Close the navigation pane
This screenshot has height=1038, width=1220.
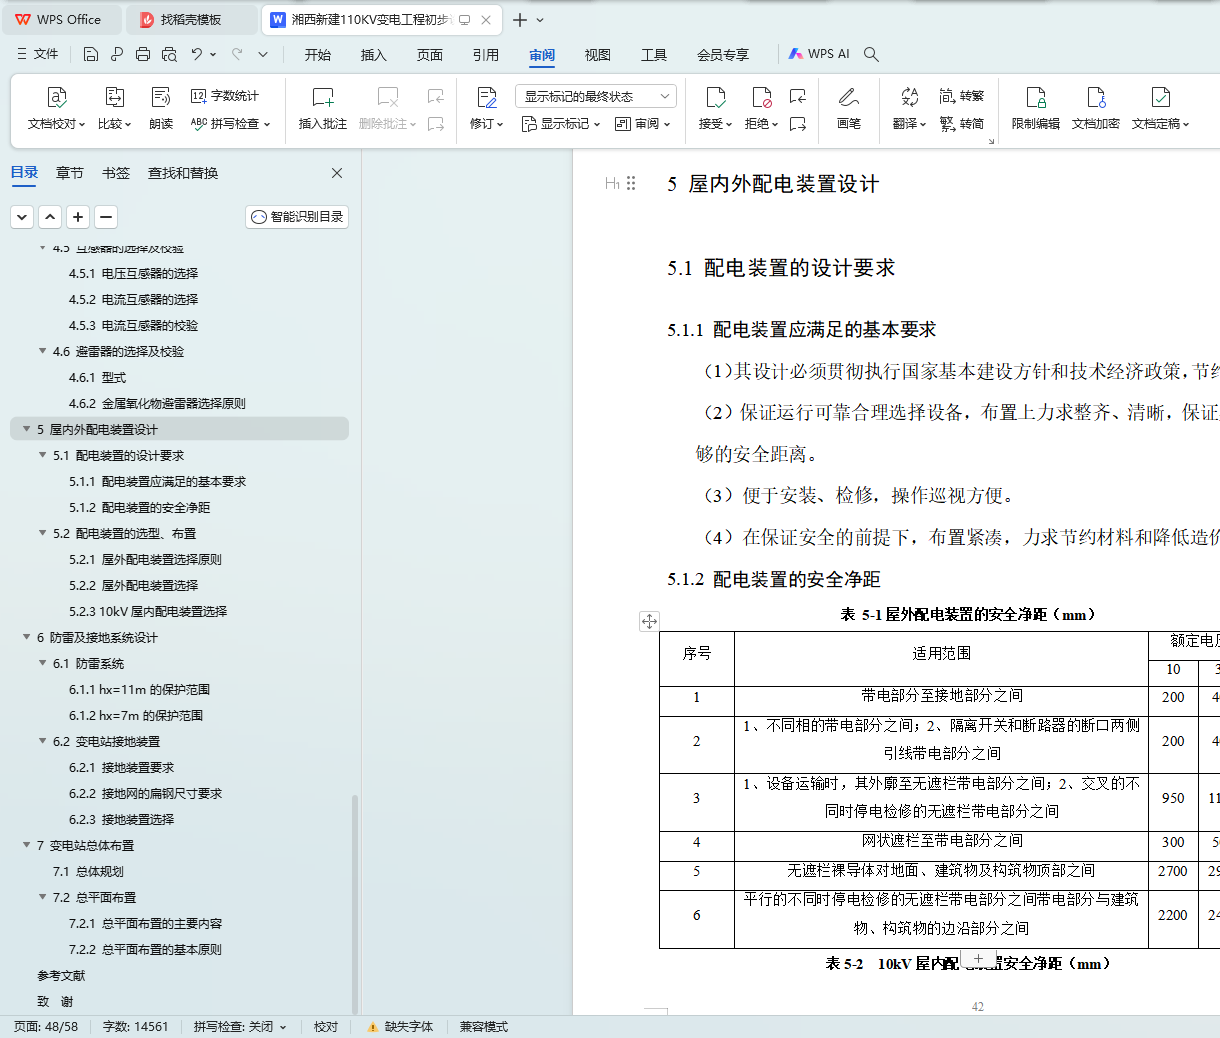pyautogui.click(x=337, y=173)
